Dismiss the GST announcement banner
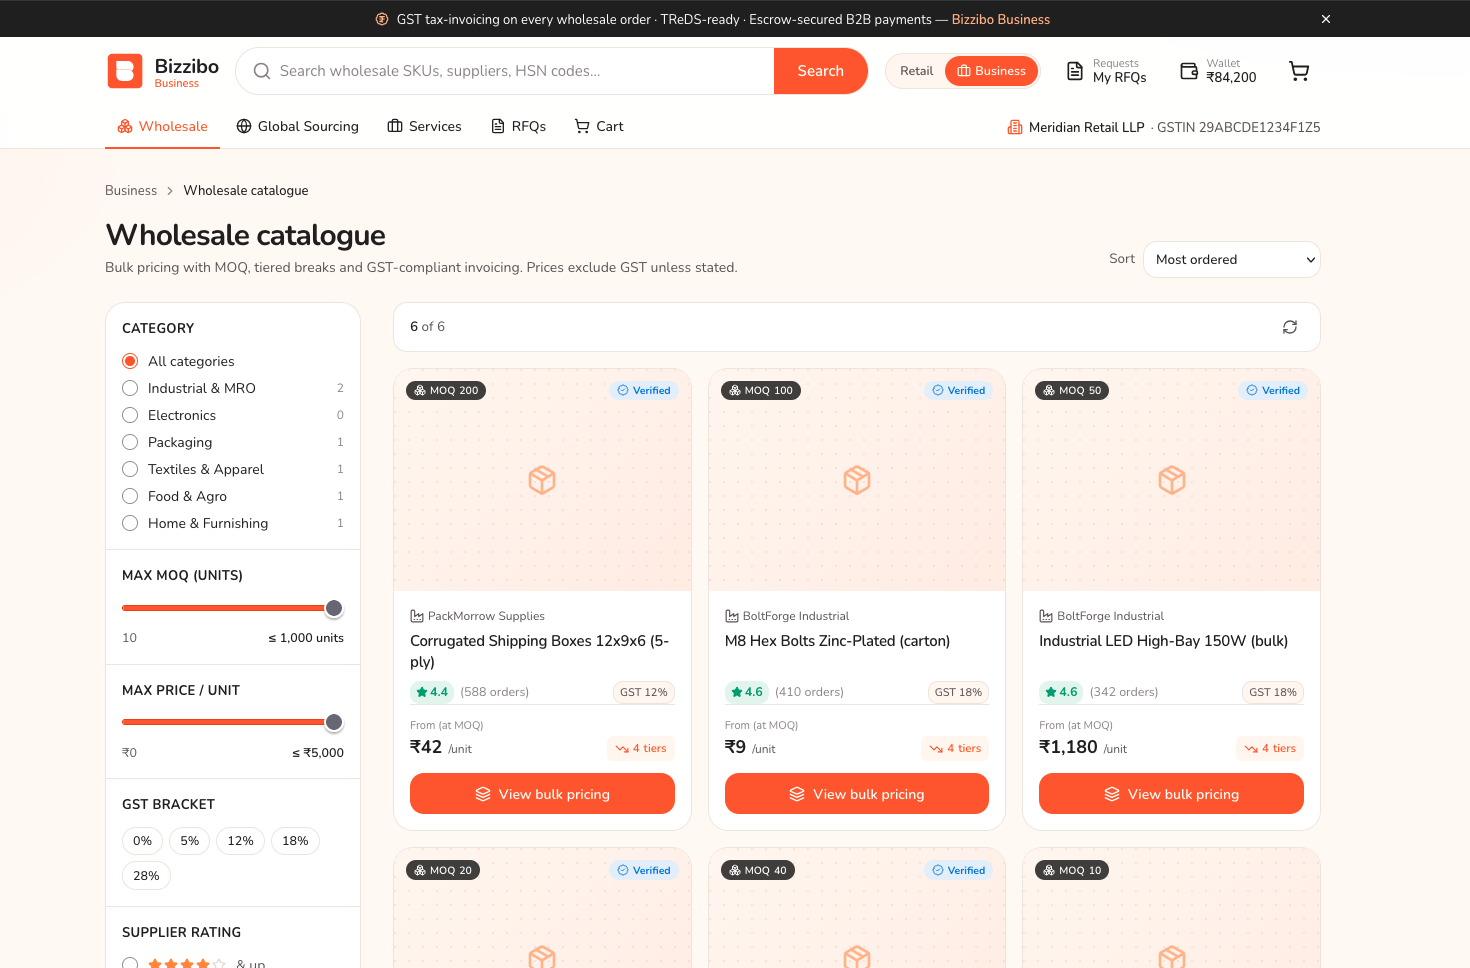 point(1326,19)
